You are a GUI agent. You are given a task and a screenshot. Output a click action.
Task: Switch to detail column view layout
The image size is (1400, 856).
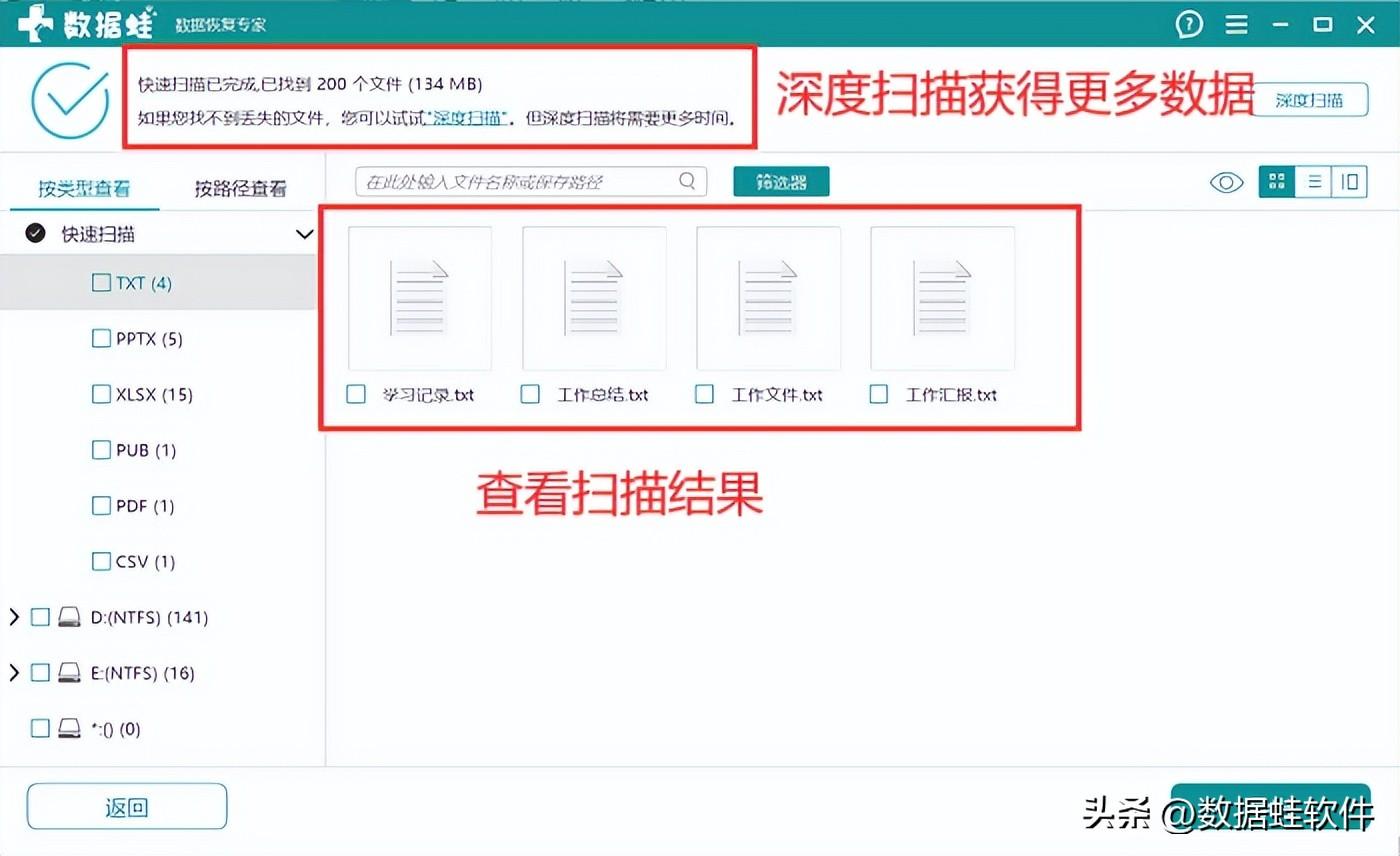point(1350,181)
